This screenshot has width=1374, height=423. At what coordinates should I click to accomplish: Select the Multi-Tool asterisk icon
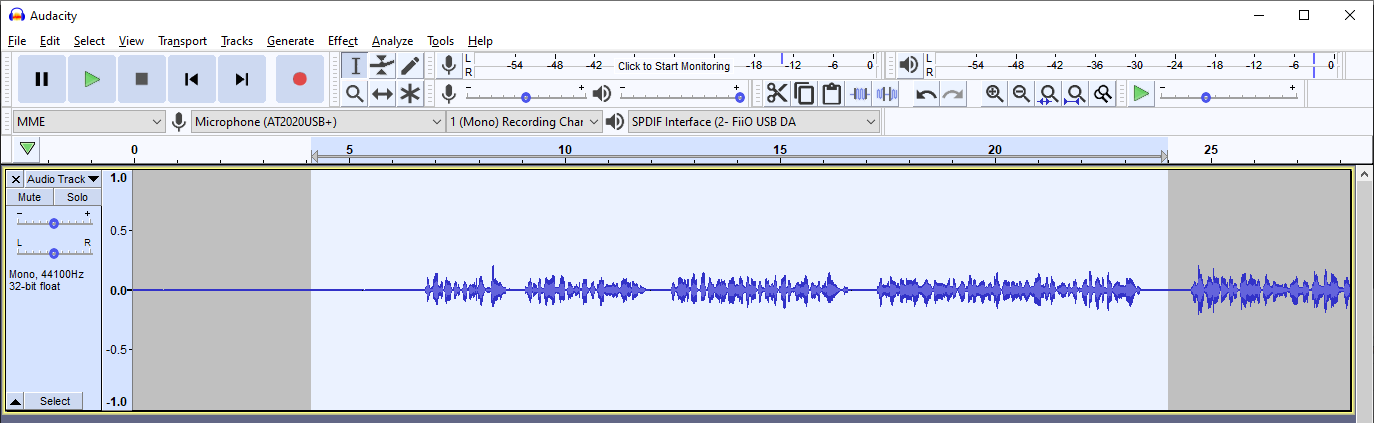tap(410, 94)
